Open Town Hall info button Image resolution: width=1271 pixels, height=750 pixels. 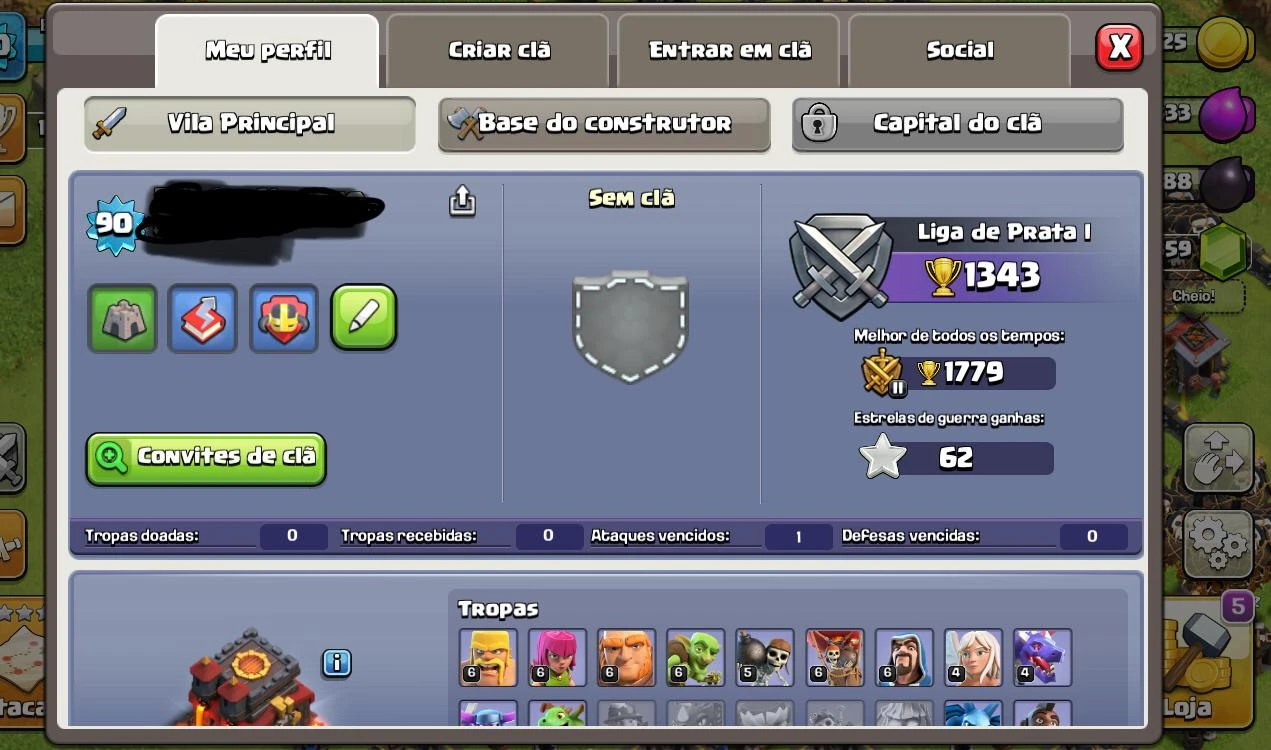click(337, 663)
